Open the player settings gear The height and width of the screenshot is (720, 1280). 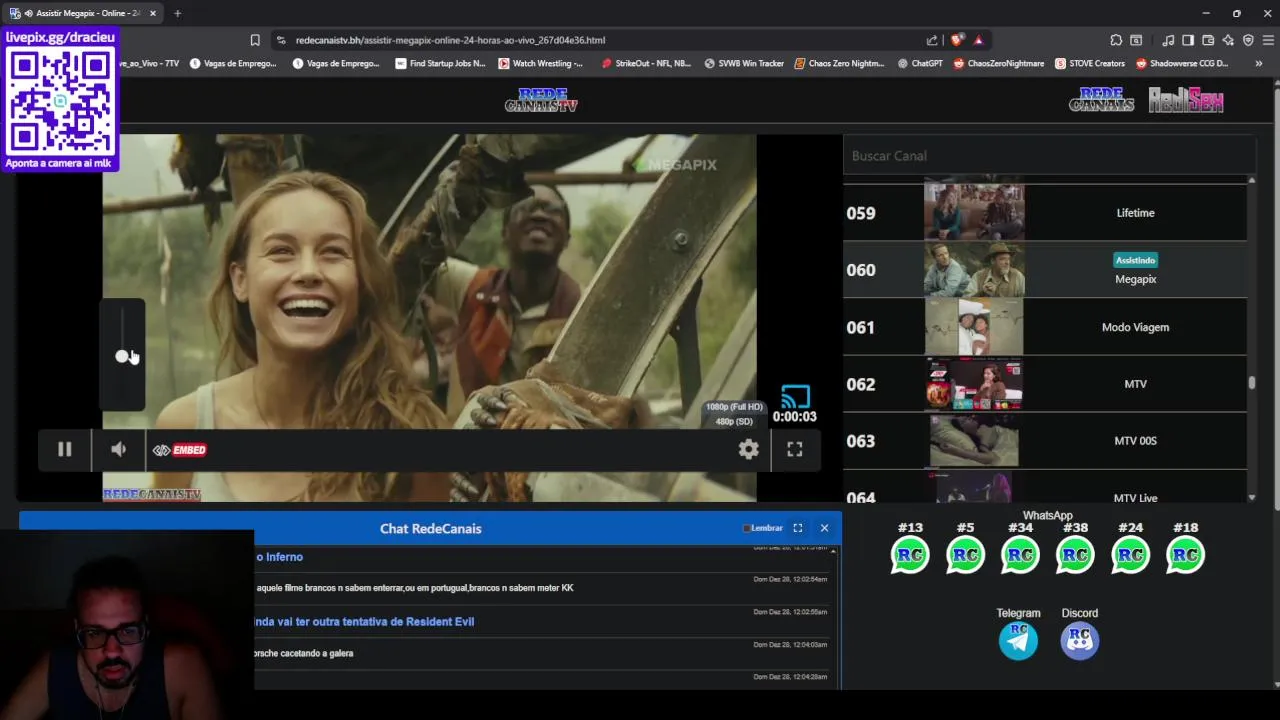748,450
